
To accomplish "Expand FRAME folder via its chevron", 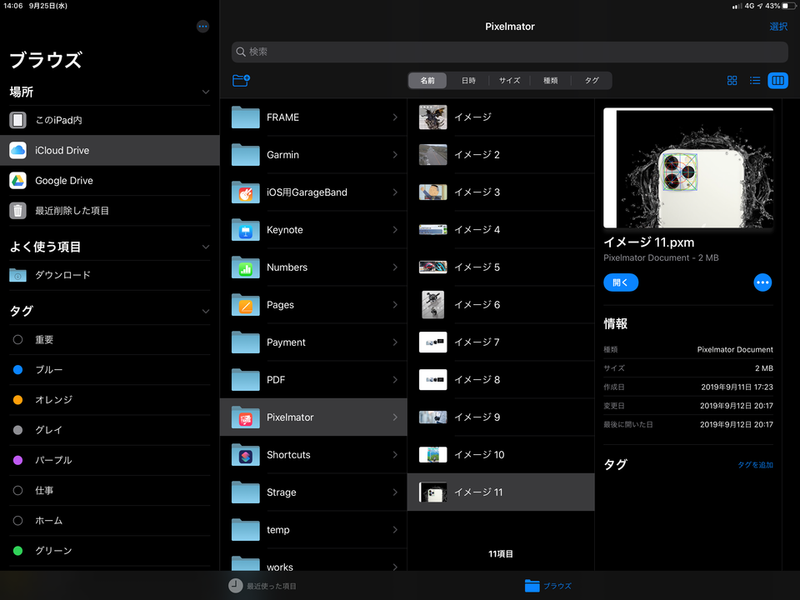I will (395, 117).
